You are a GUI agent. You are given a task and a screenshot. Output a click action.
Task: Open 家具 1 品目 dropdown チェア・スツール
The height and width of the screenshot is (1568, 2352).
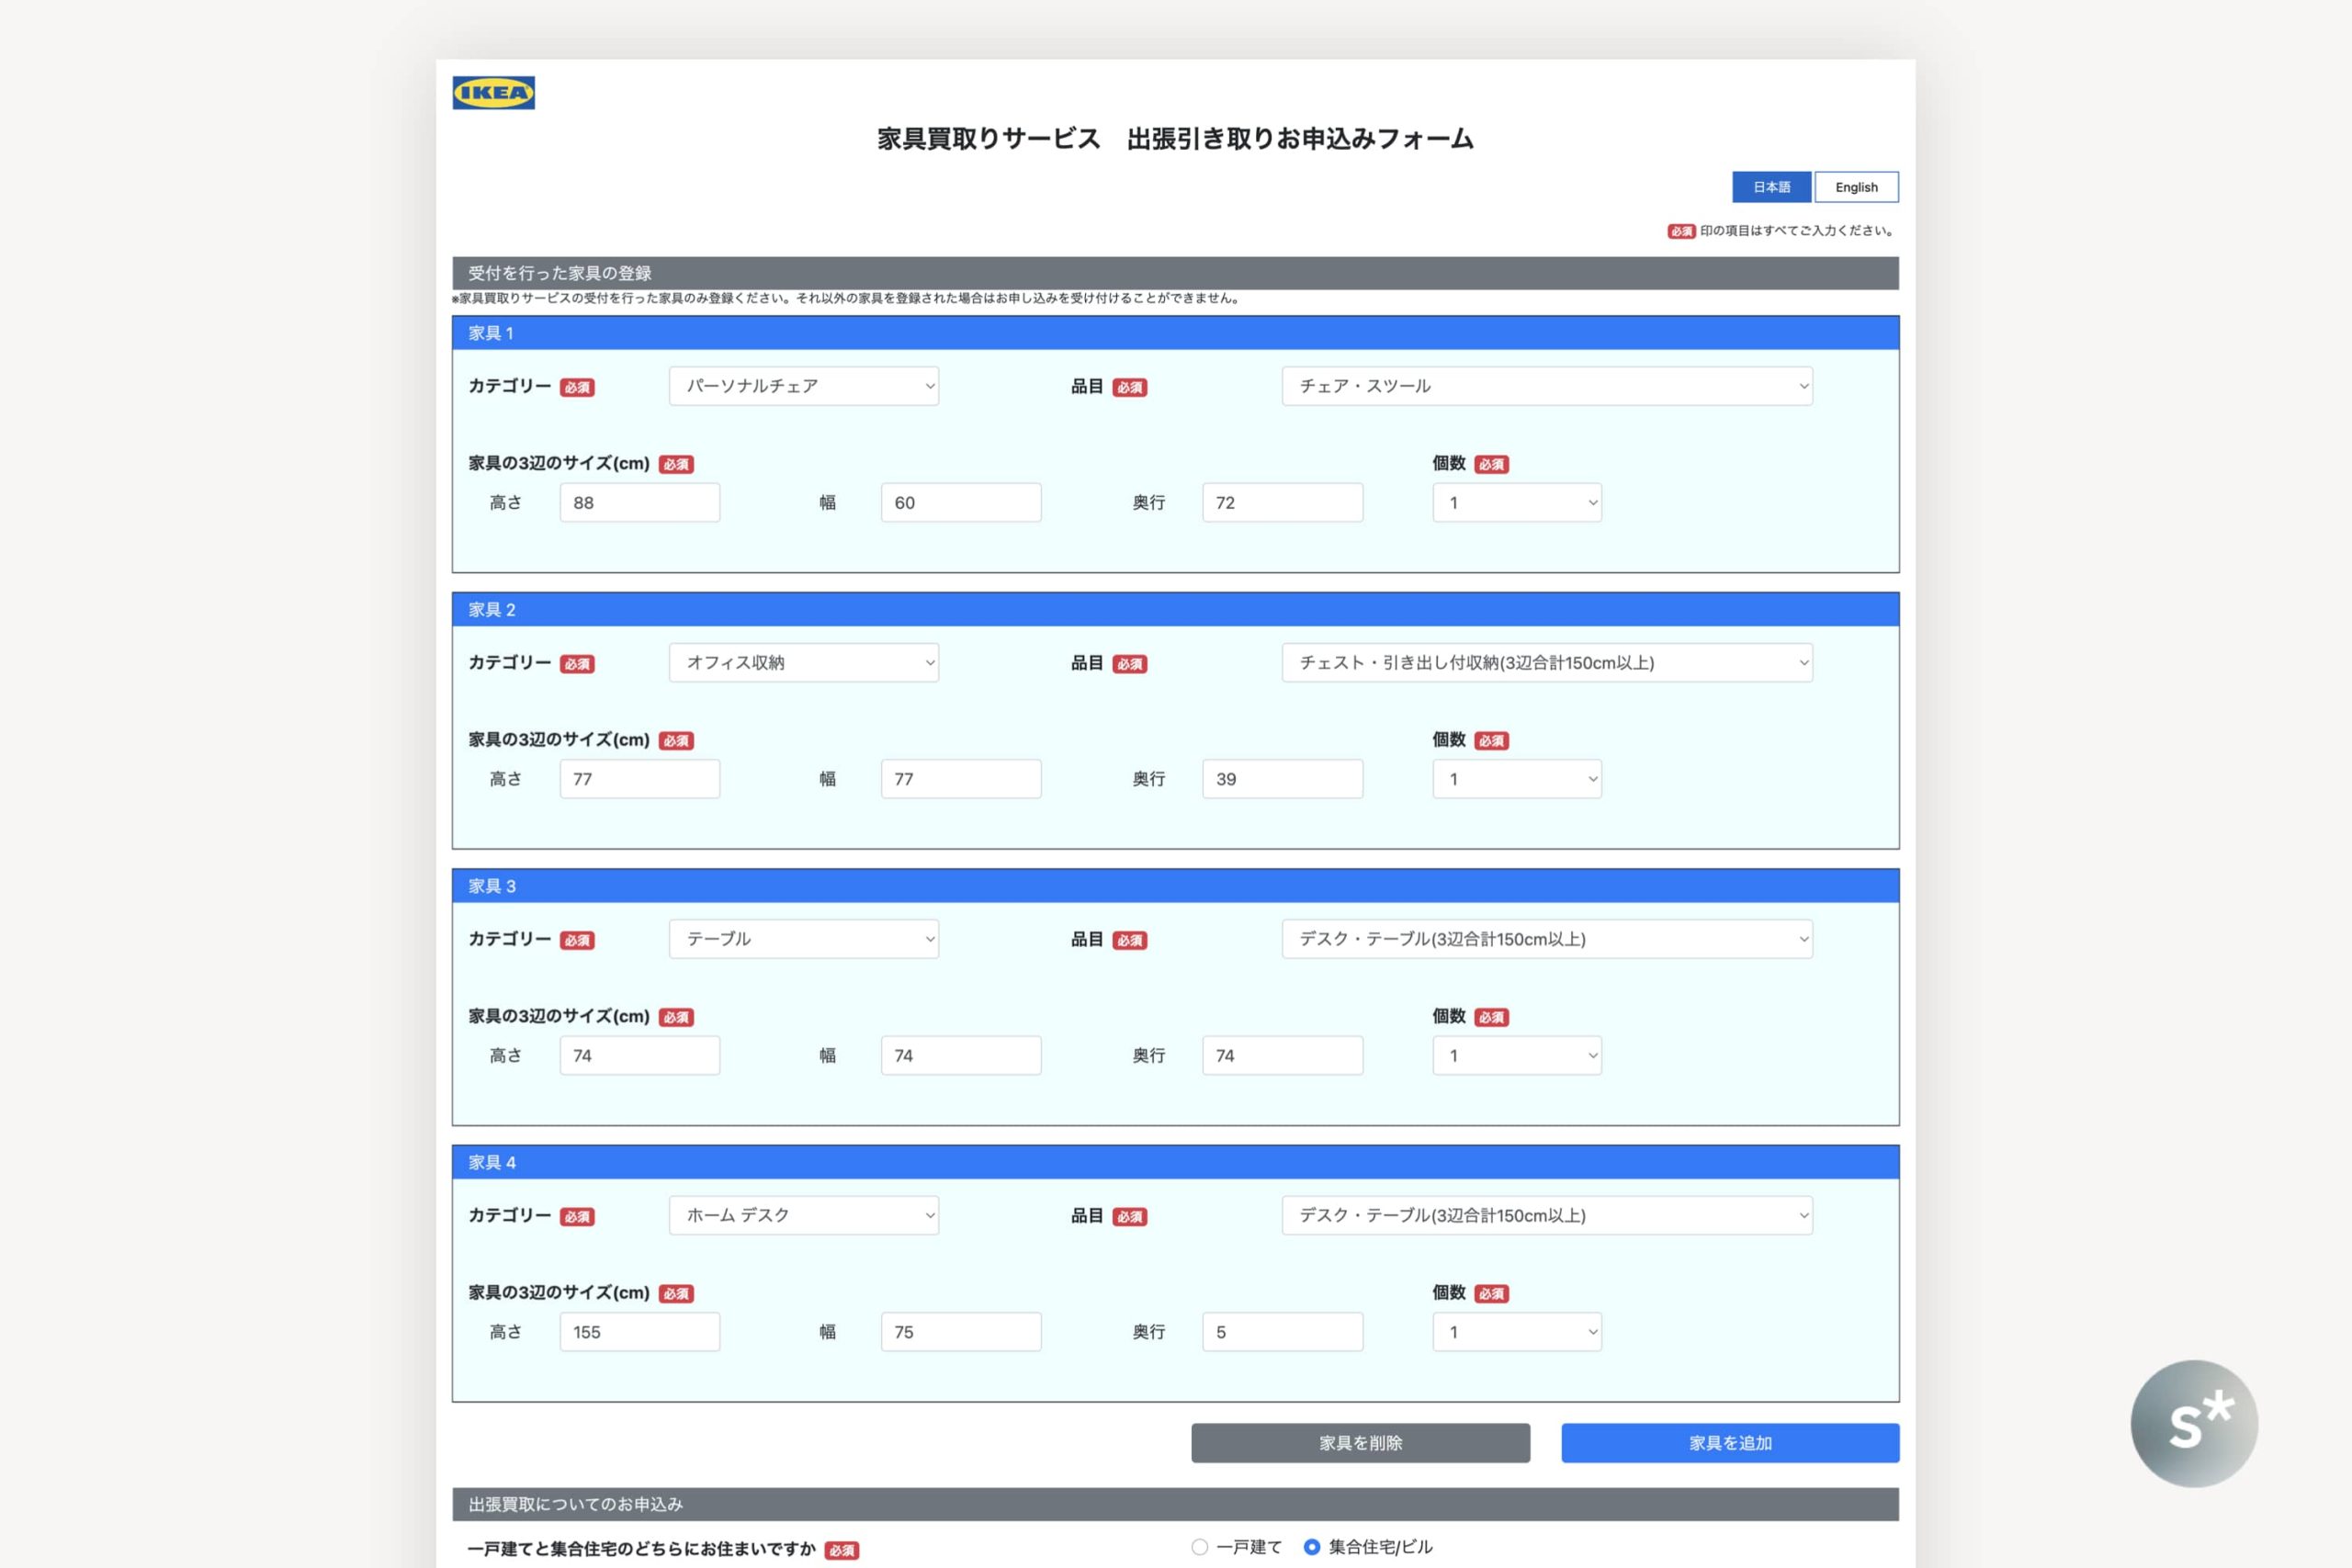[x=1546, y=386]
